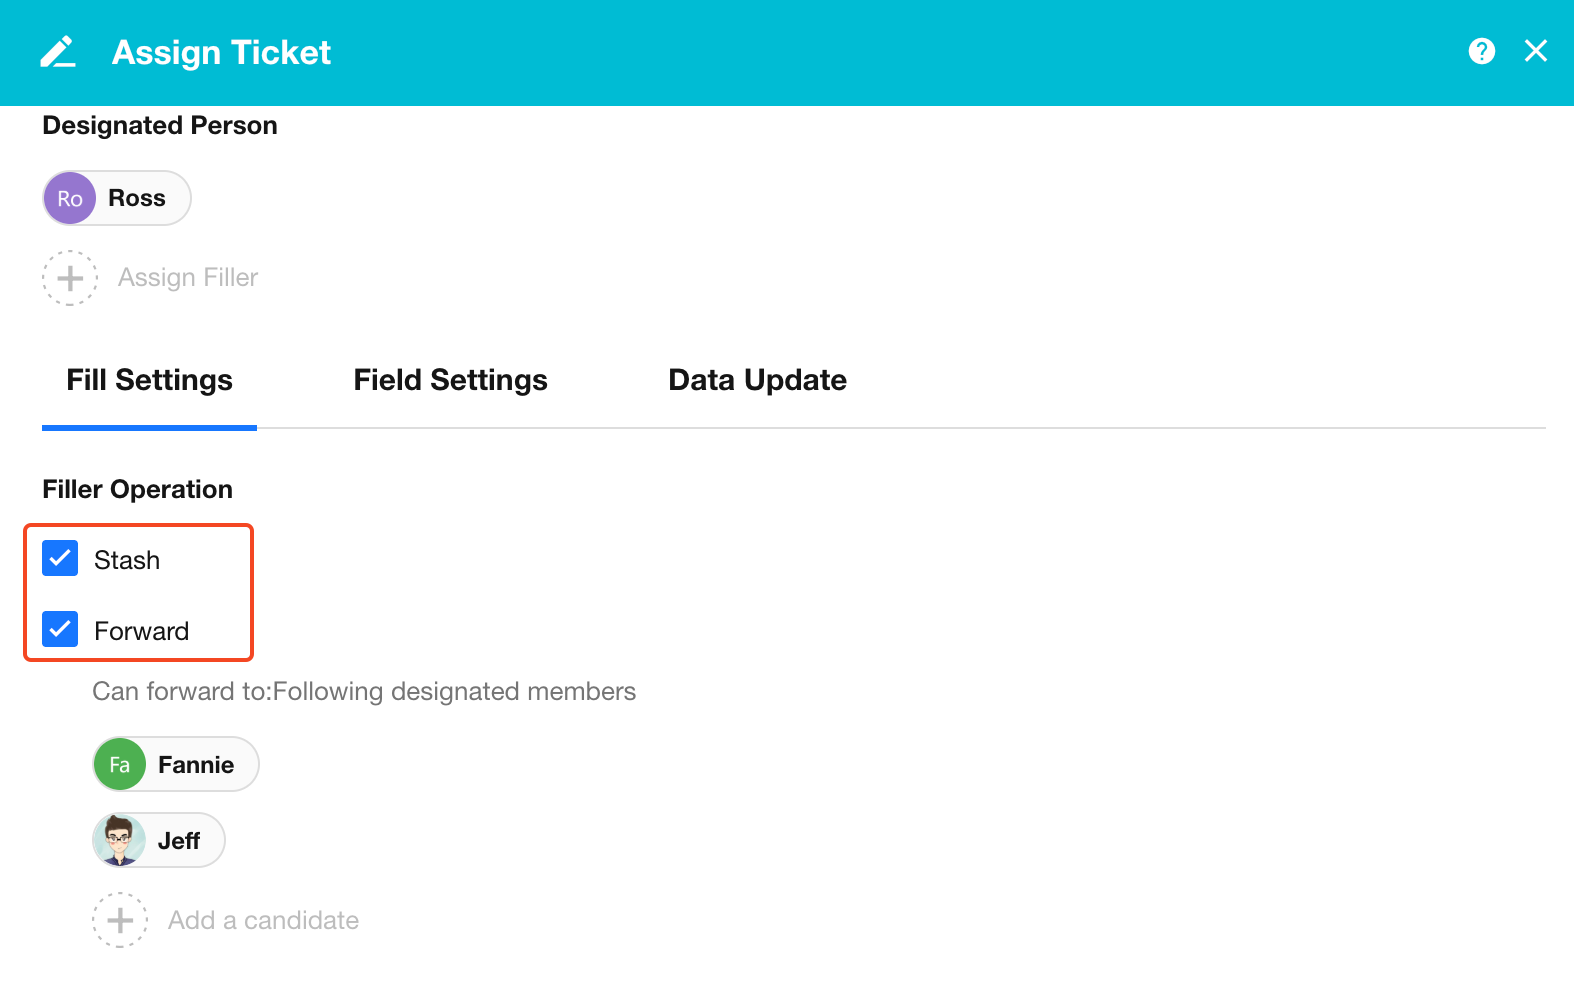This screenshot has width=1574, height=982.
Task: Open the Data Update tab
Action: (757, 380)
